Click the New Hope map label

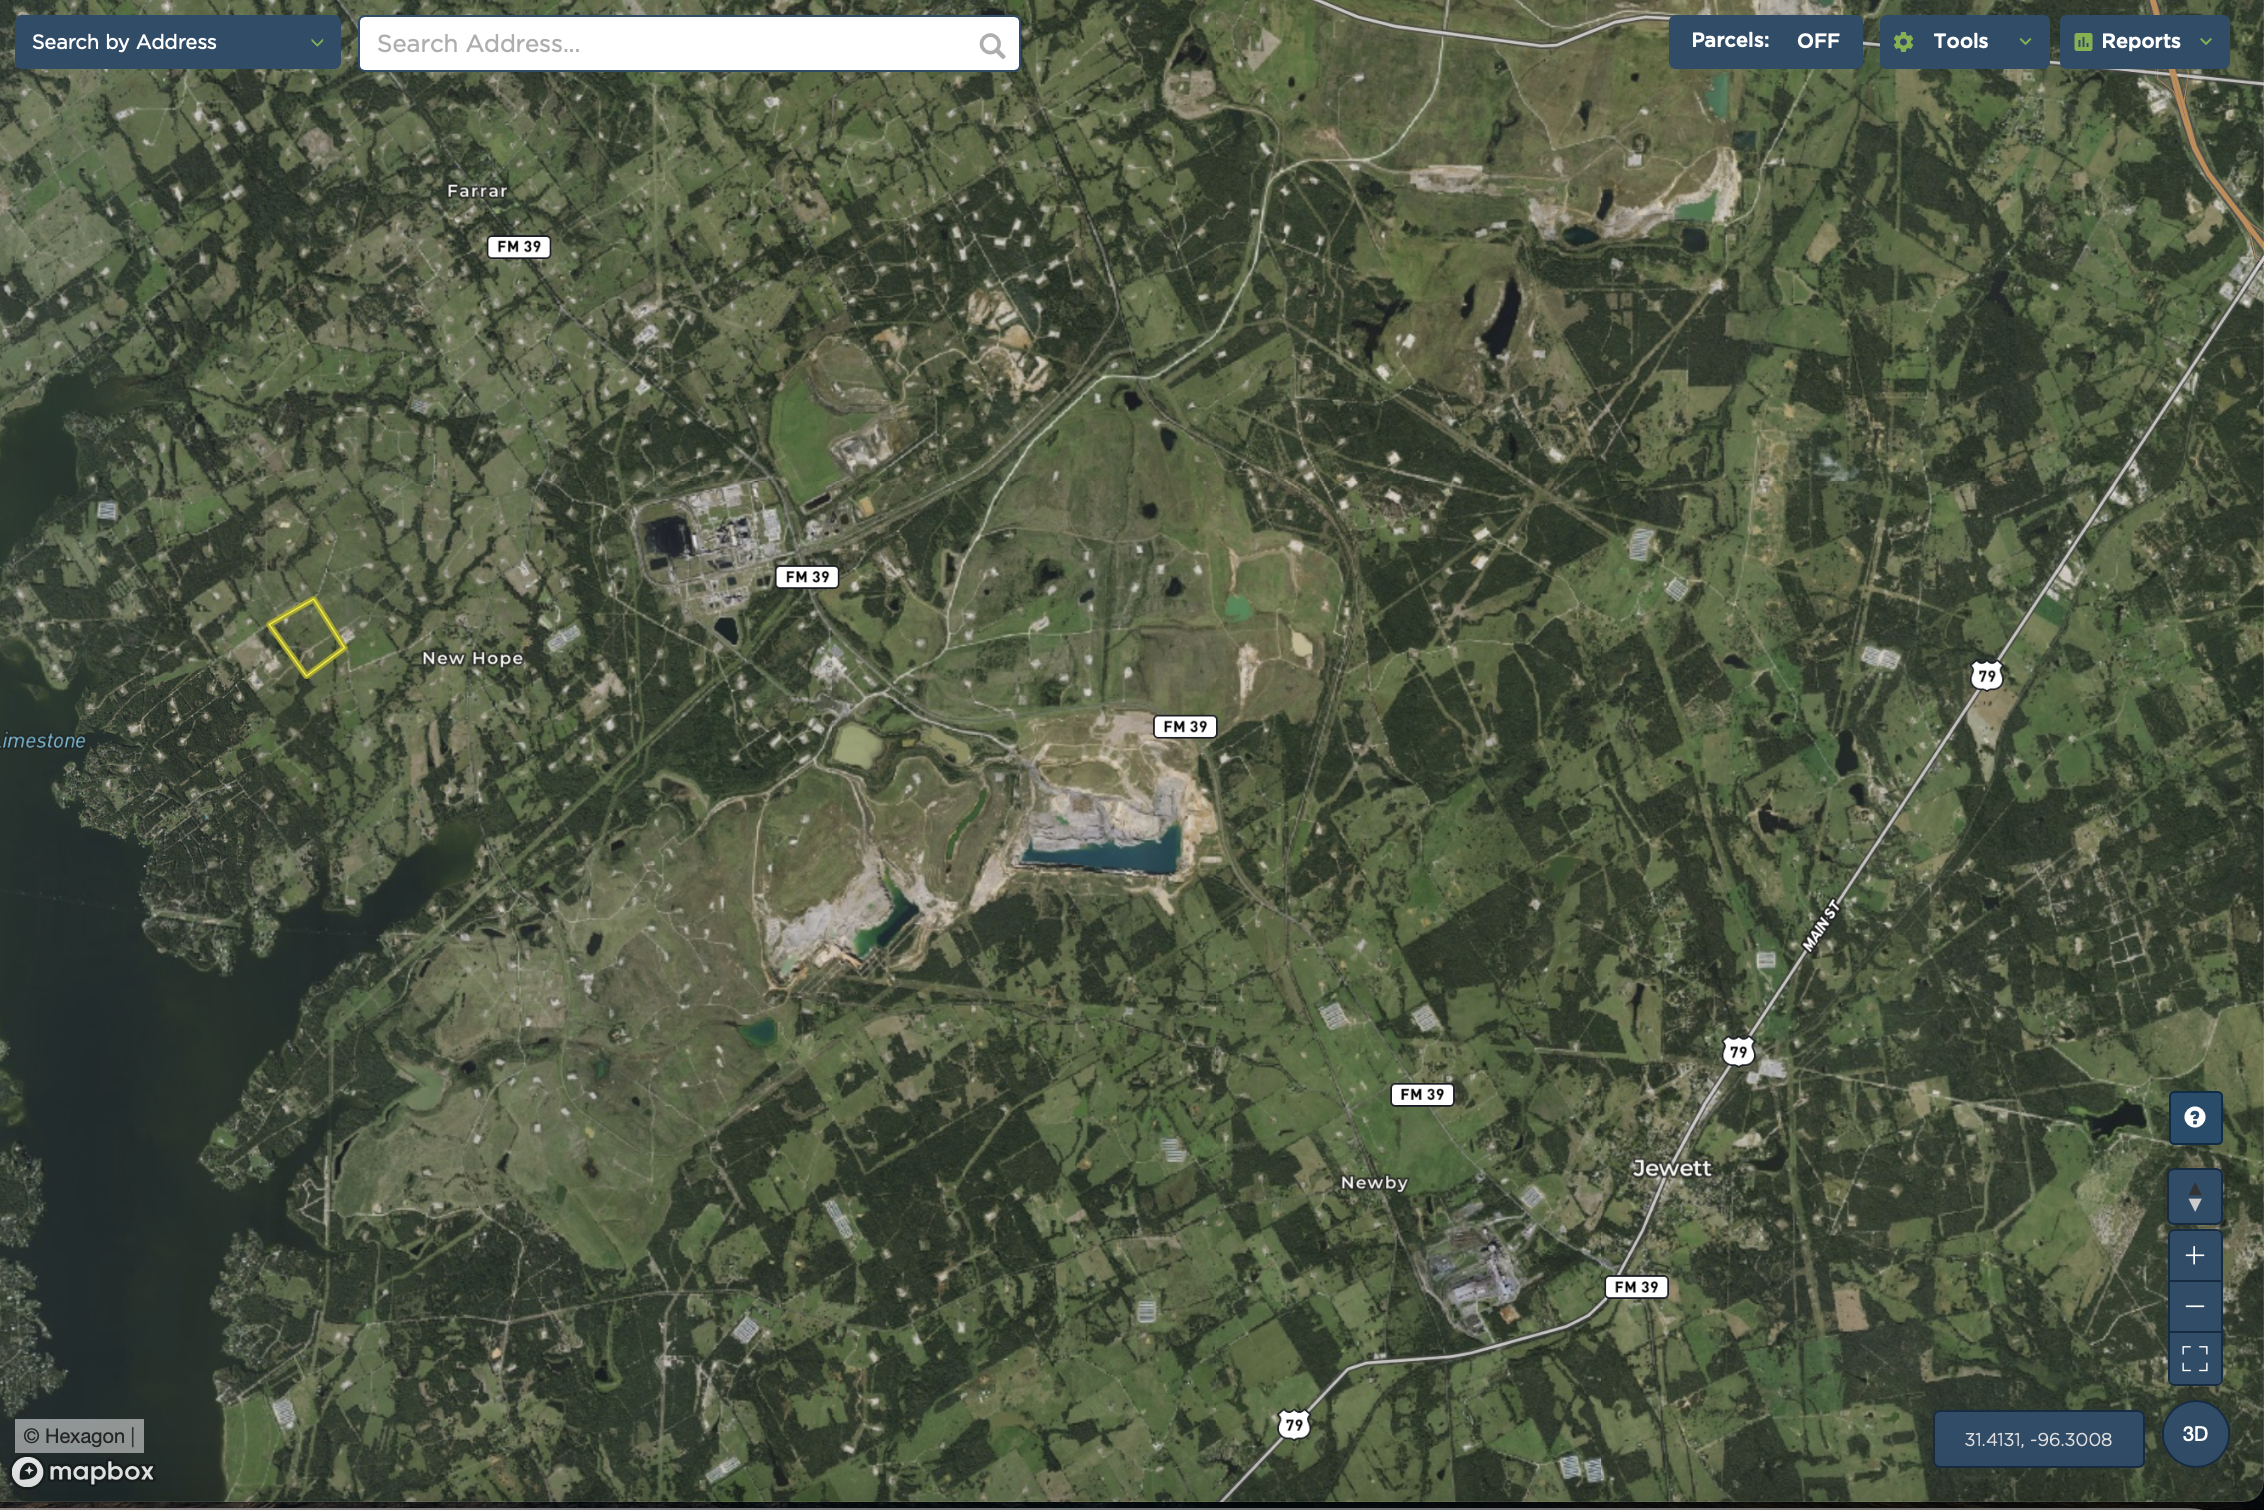(472, 658)
